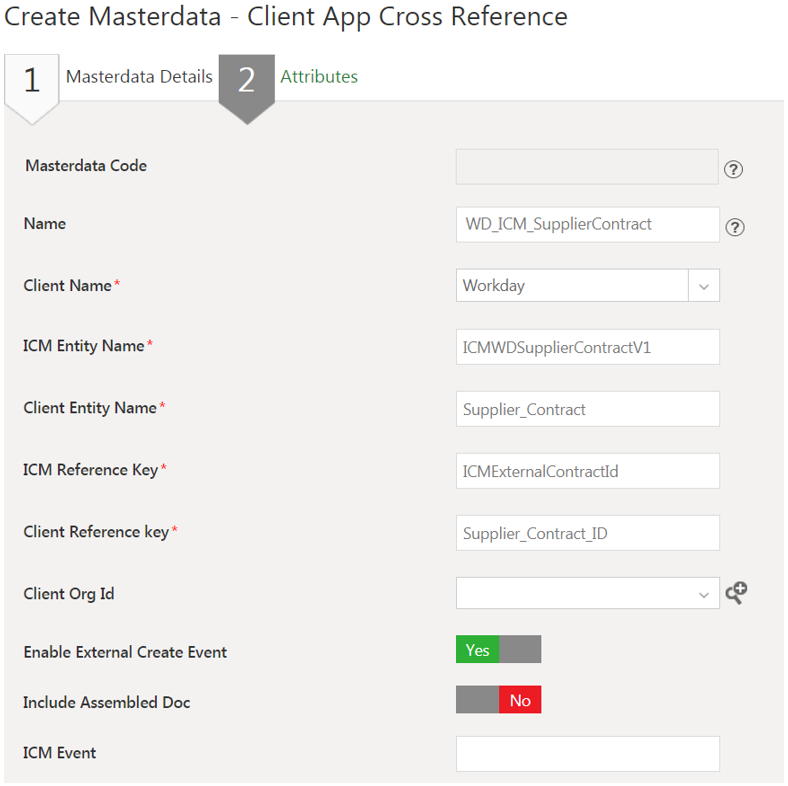
Task: Click the Name field help icon
Action: click(x=734, y=227)
